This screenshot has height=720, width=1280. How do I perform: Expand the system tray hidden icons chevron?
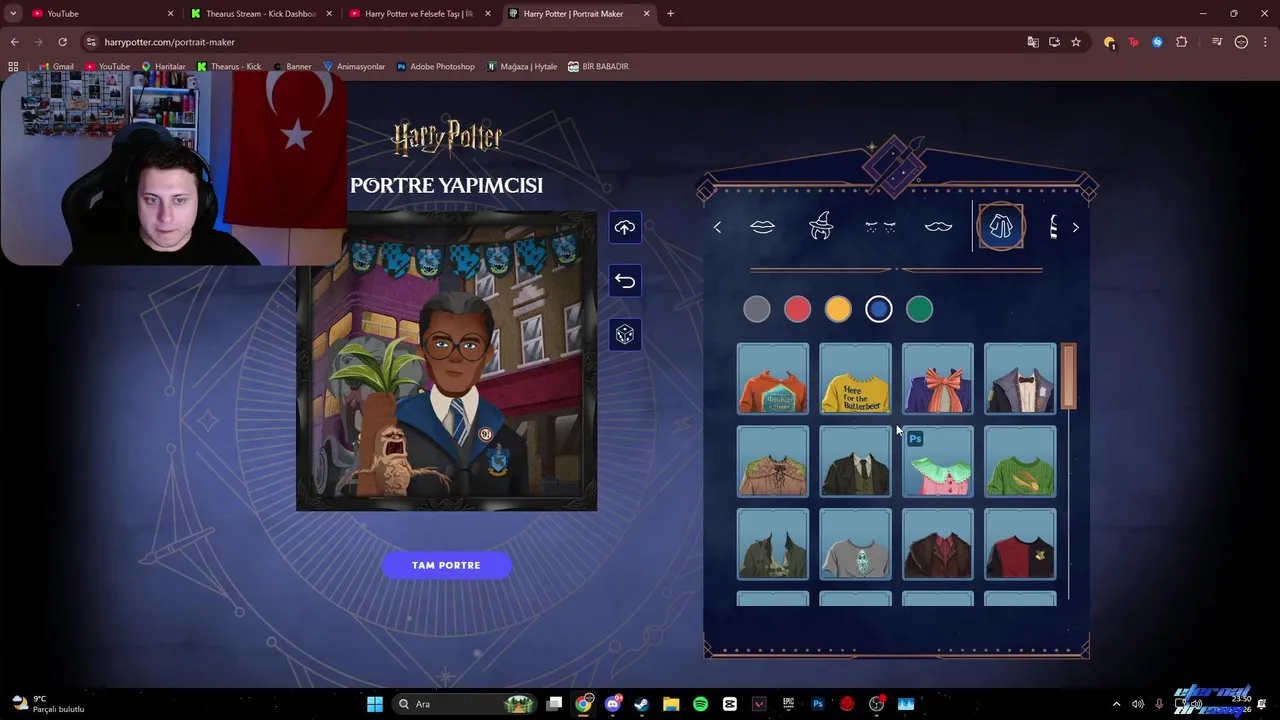click(x=1117, y=704)
